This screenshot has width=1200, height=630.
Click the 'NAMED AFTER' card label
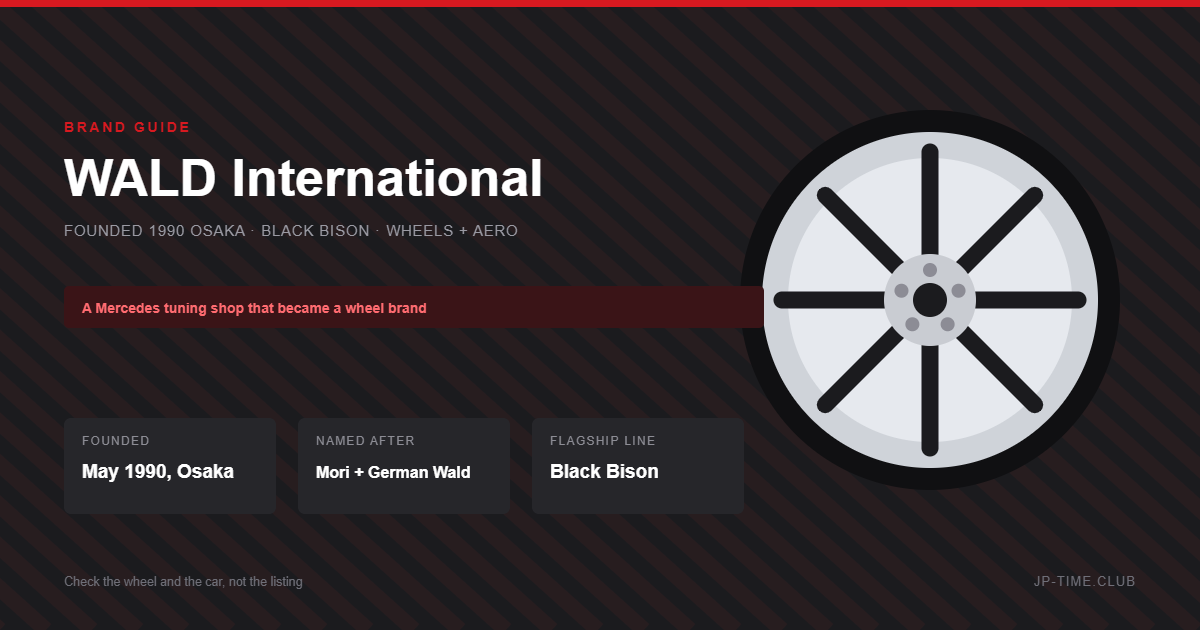click(365, 441)
